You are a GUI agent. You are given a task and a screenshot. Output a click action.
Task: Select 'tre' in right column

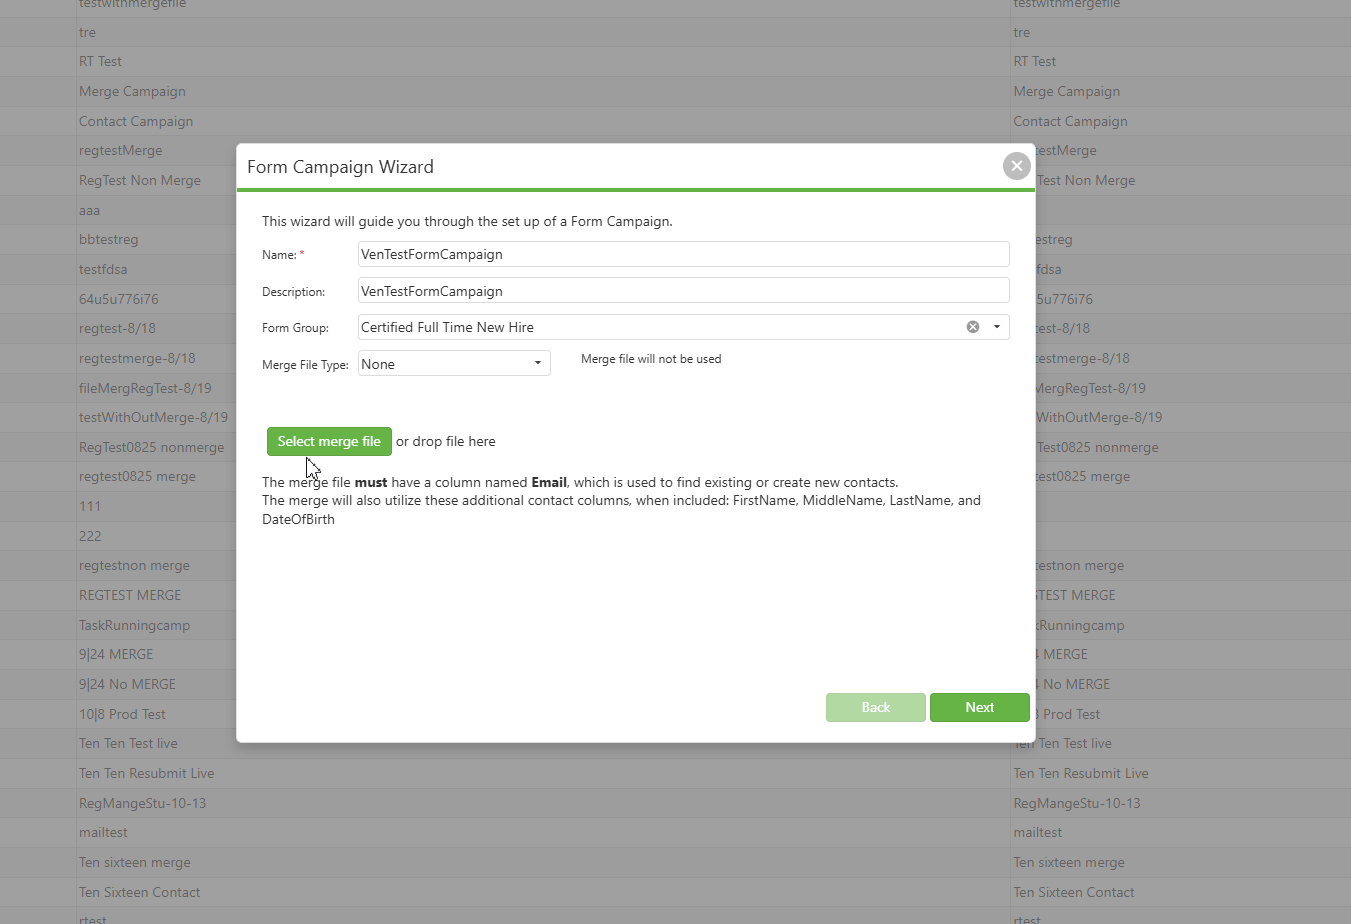[x=1021, y=32]
